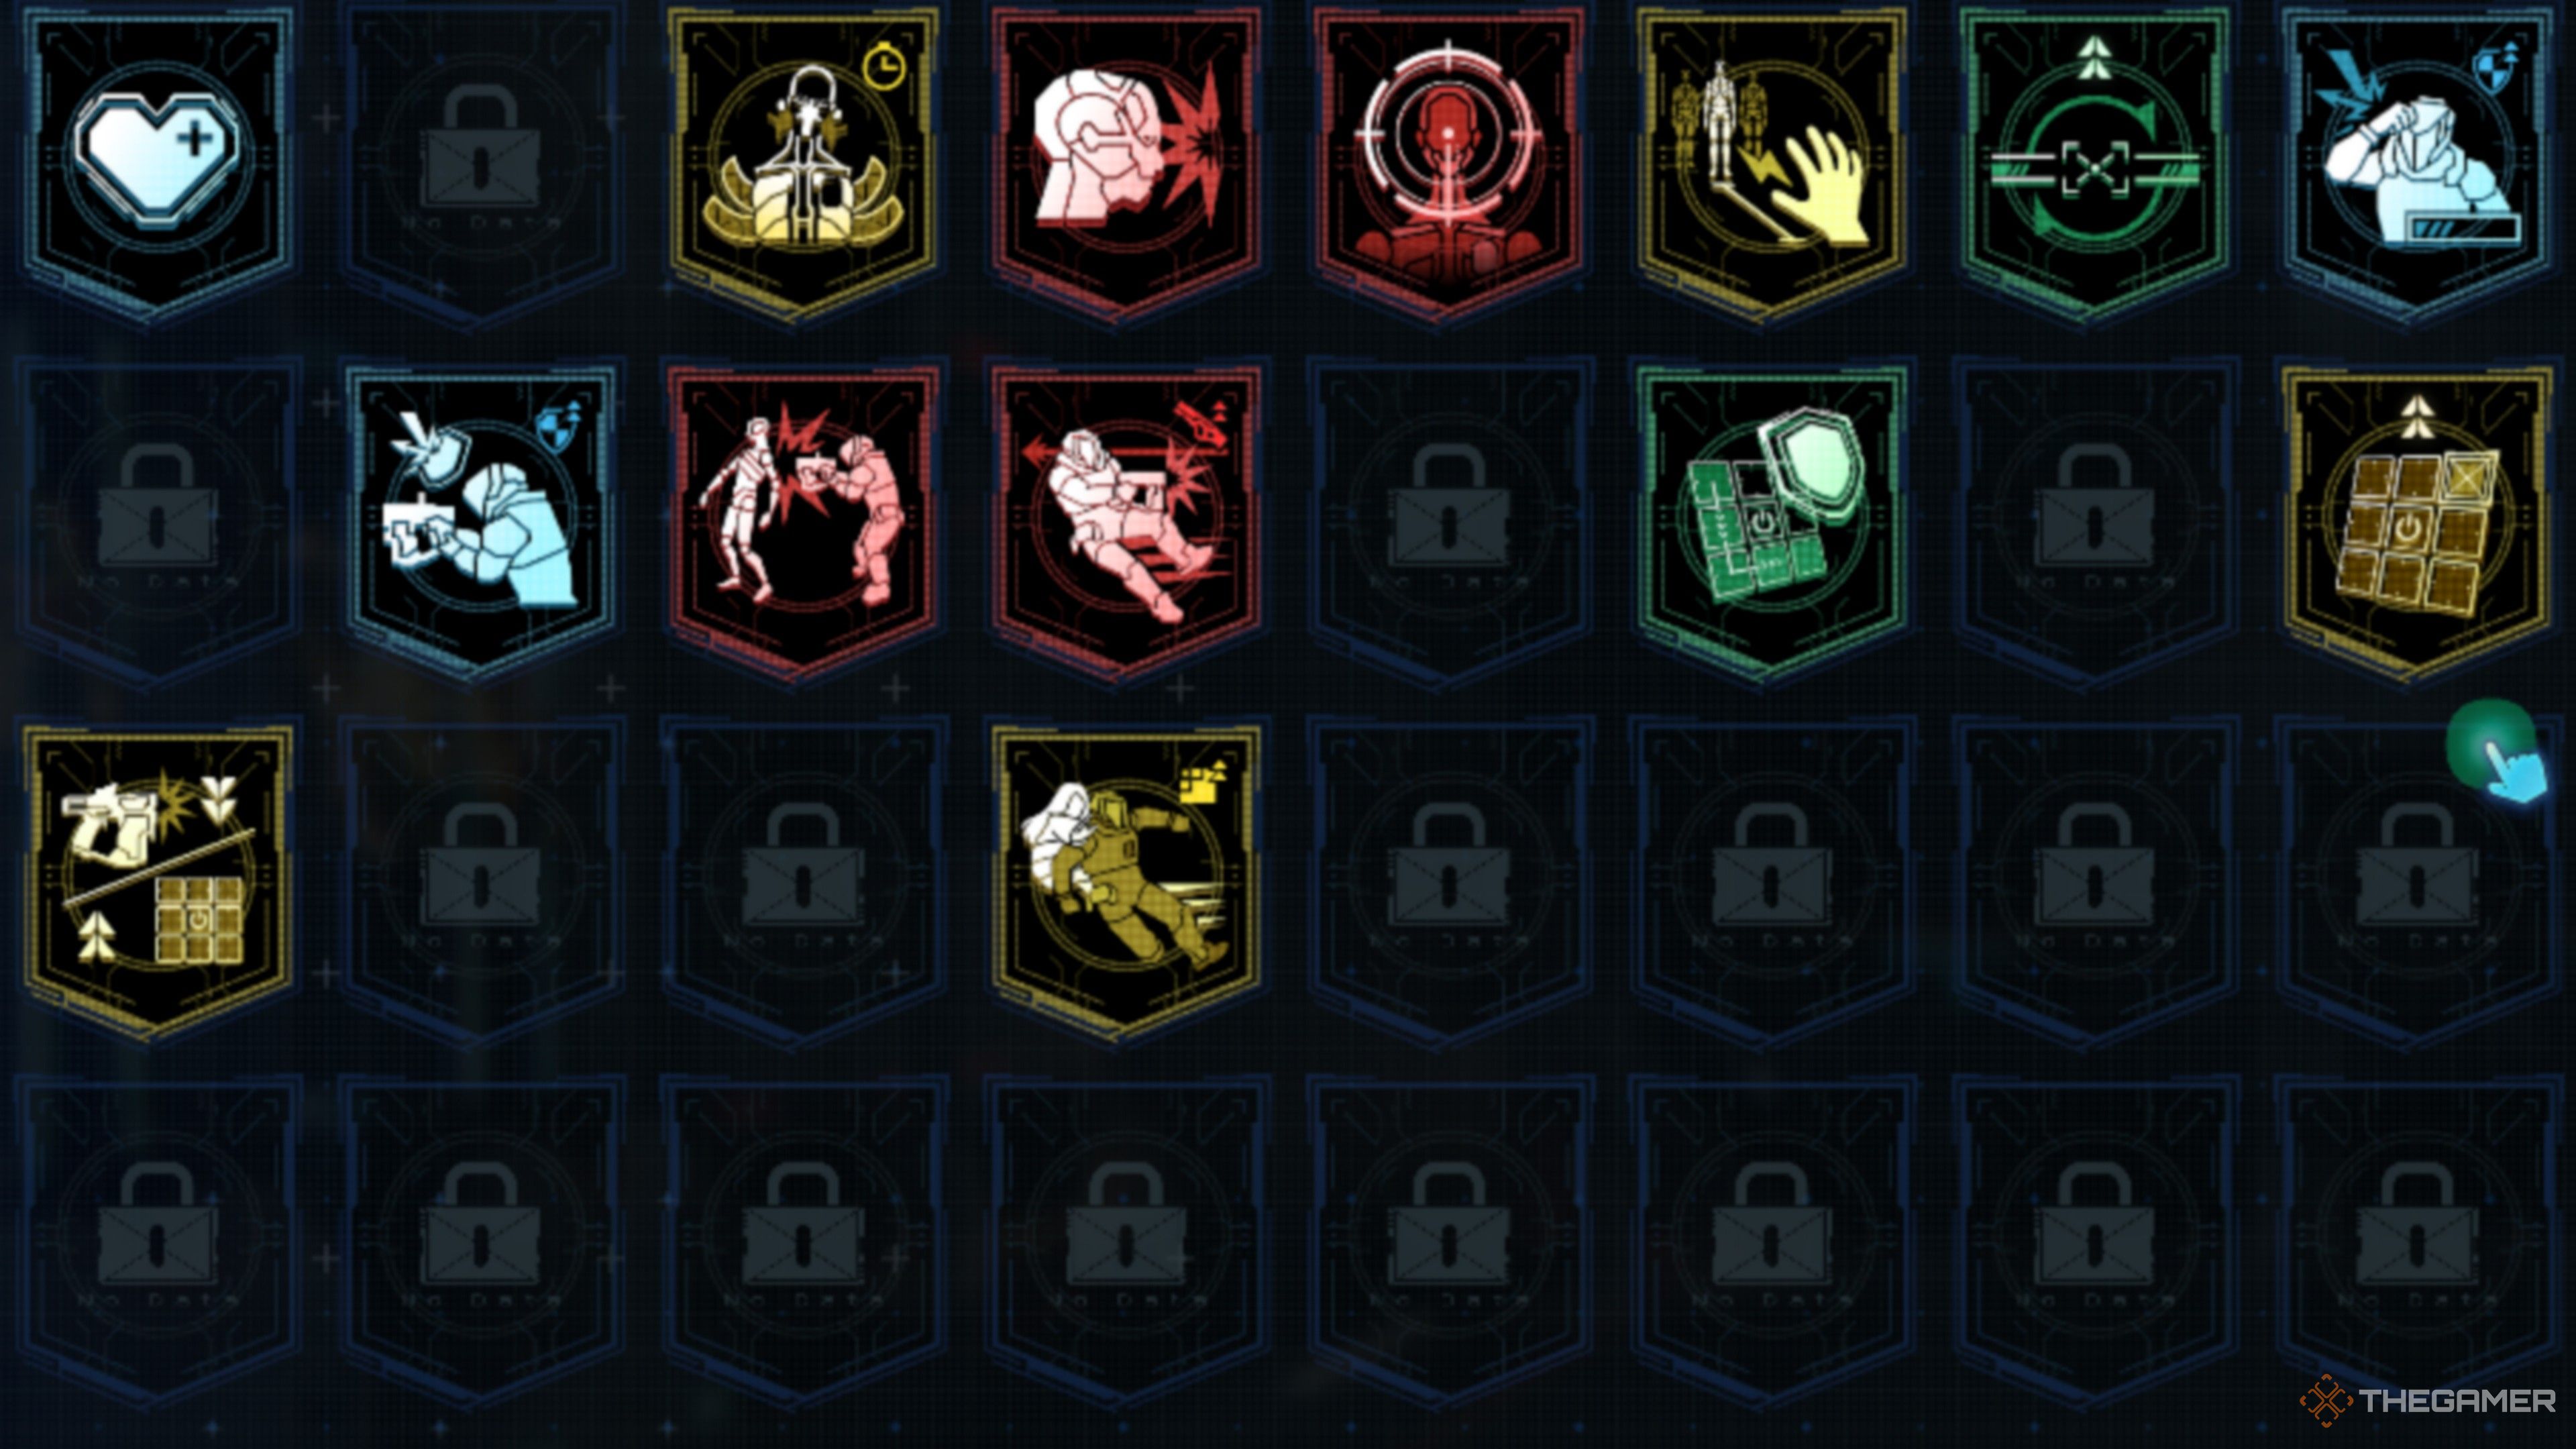This screenshot has height=1449, width=2576.
Task: Click the green hand cursor indicator
Action: coord(2496,752)
